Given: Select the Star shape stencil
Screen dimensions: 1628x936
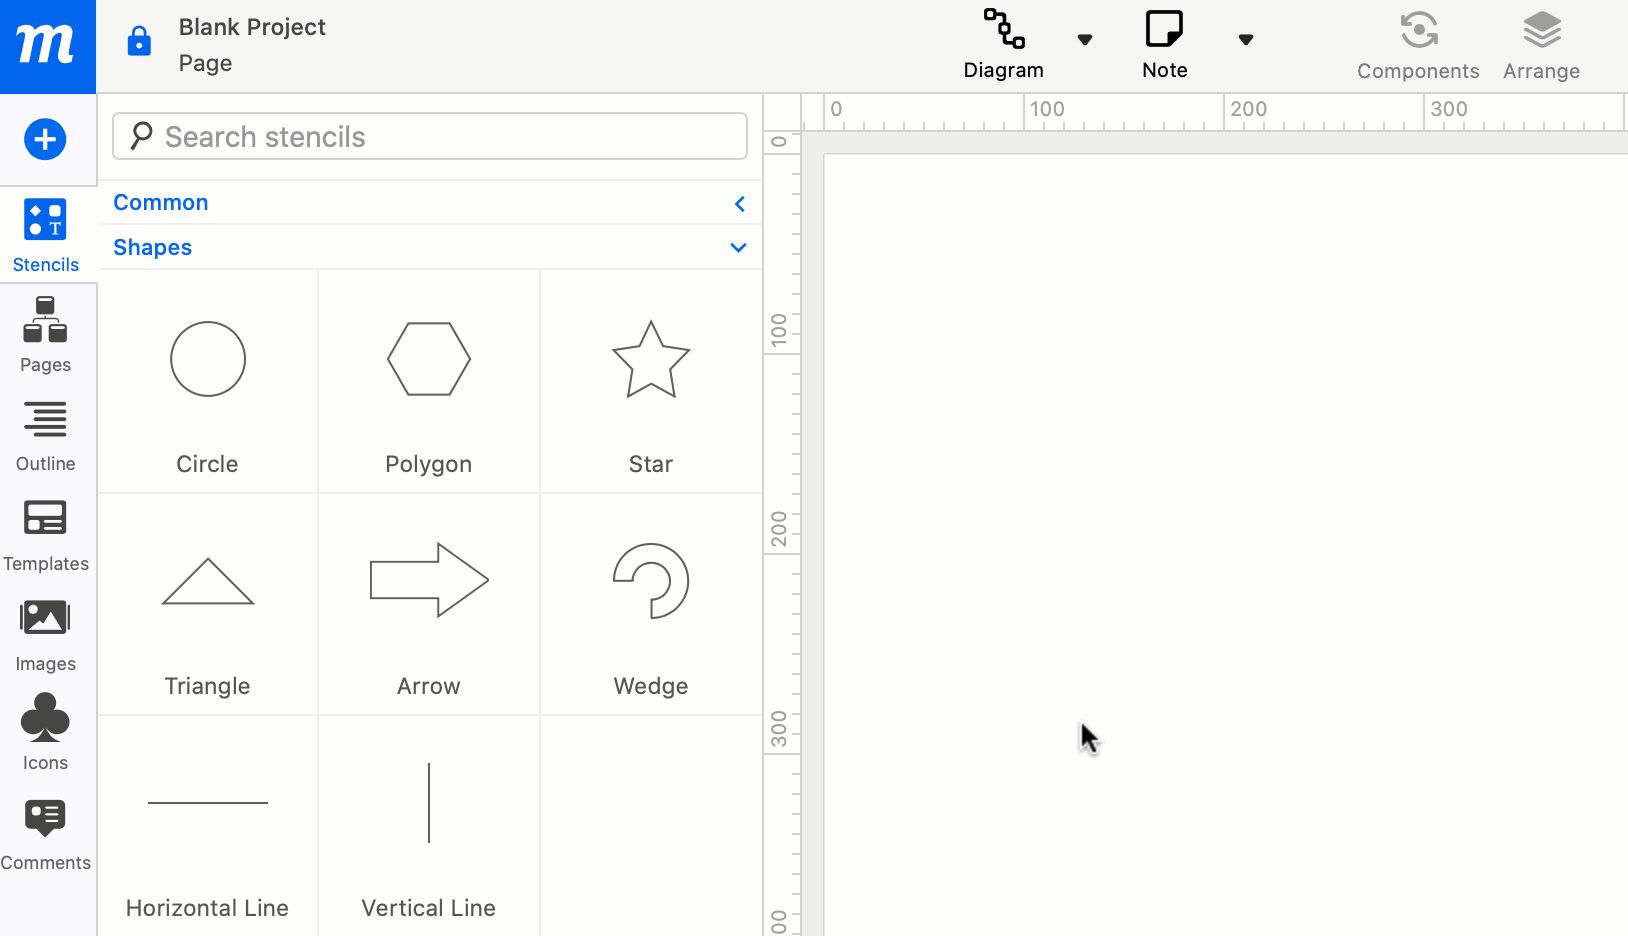Looking at the screenshot, I should [651, 360].
